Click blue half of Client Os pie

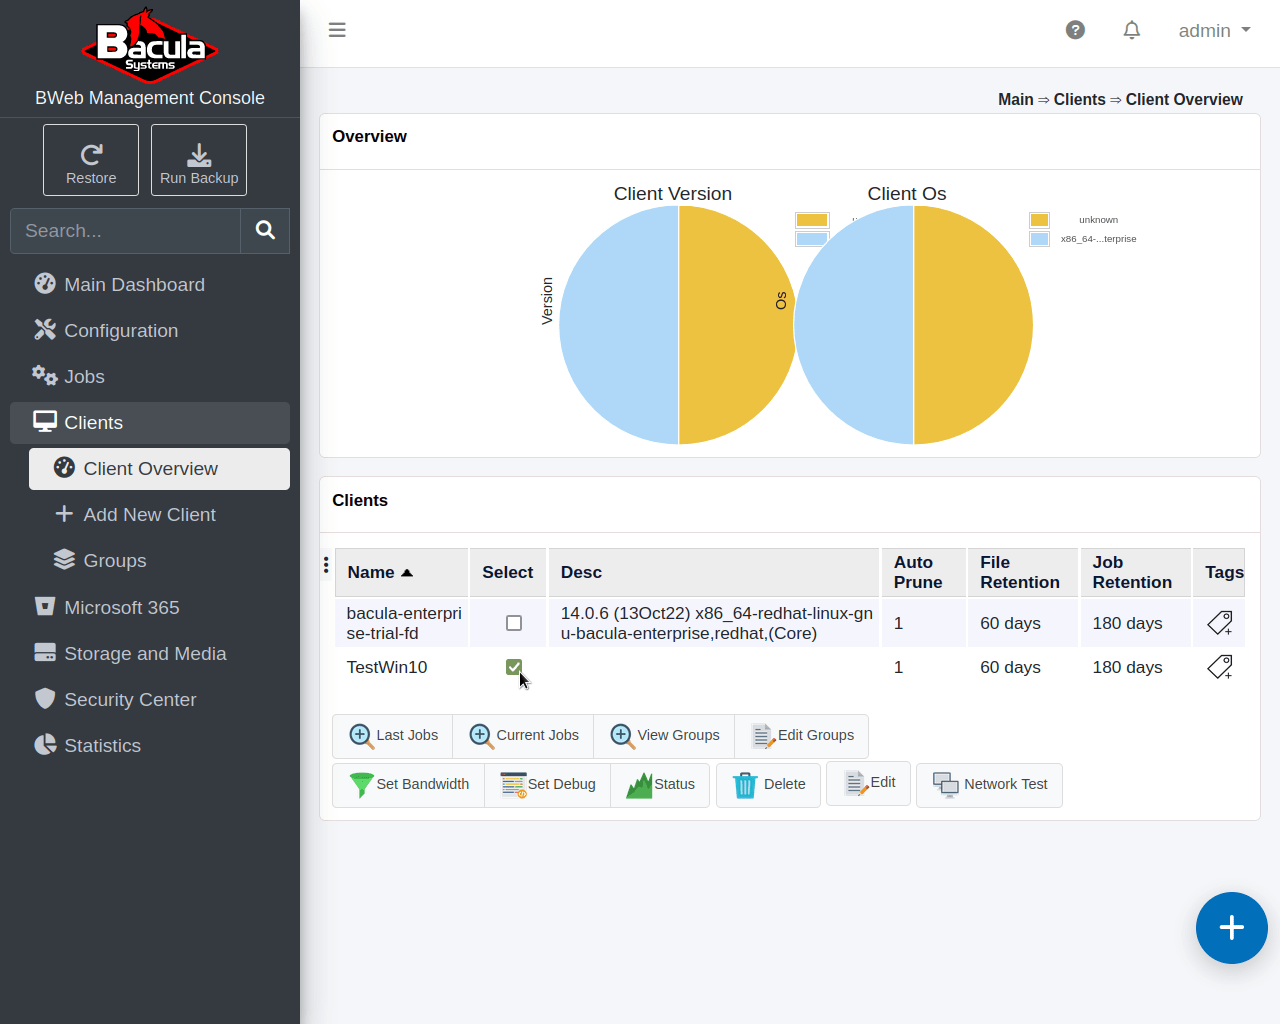pos(855,325)
